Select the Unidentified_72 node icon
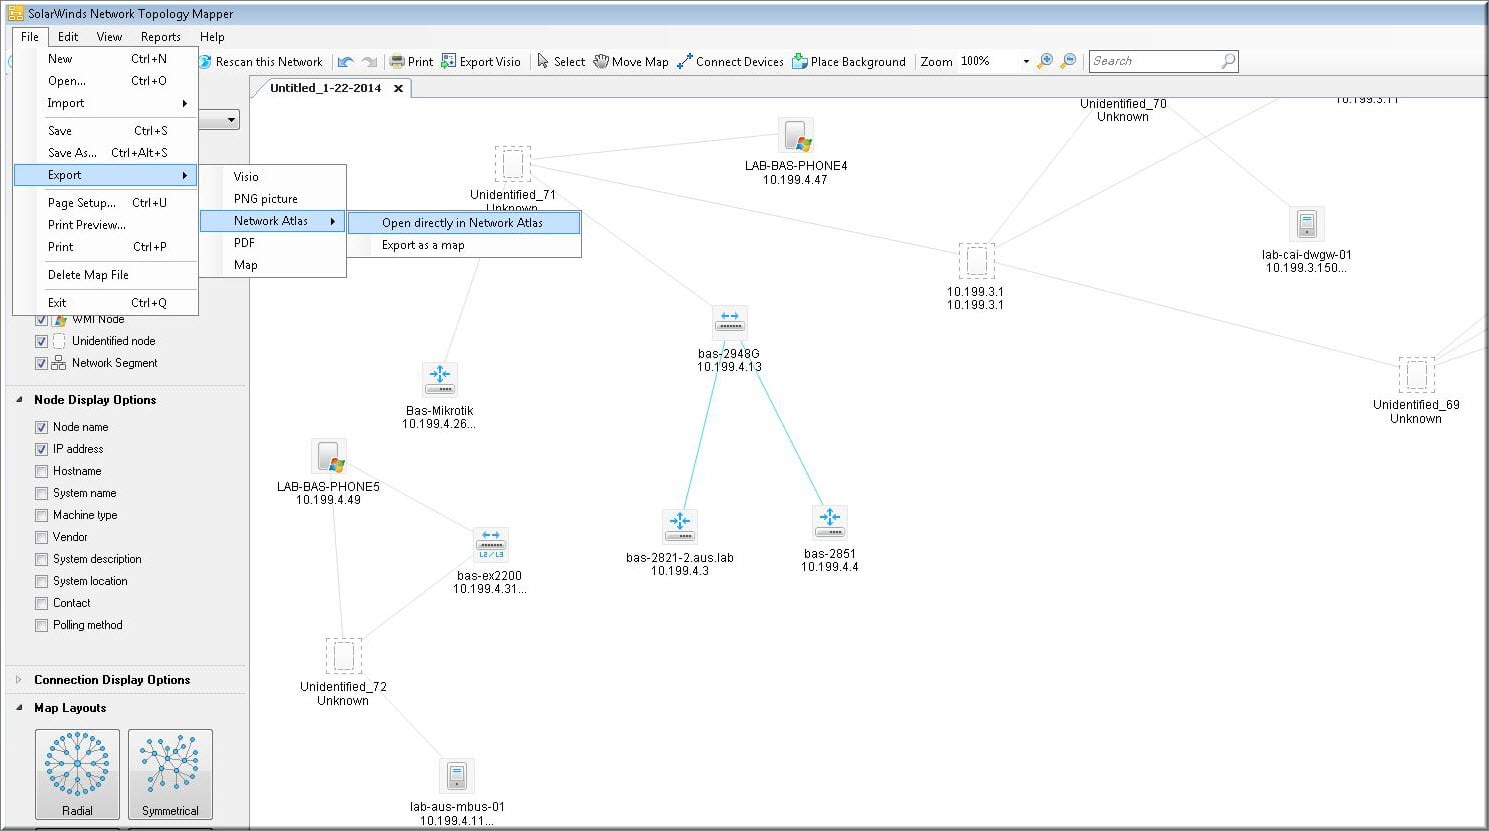1489x831 pixels. tap(343, 656)
